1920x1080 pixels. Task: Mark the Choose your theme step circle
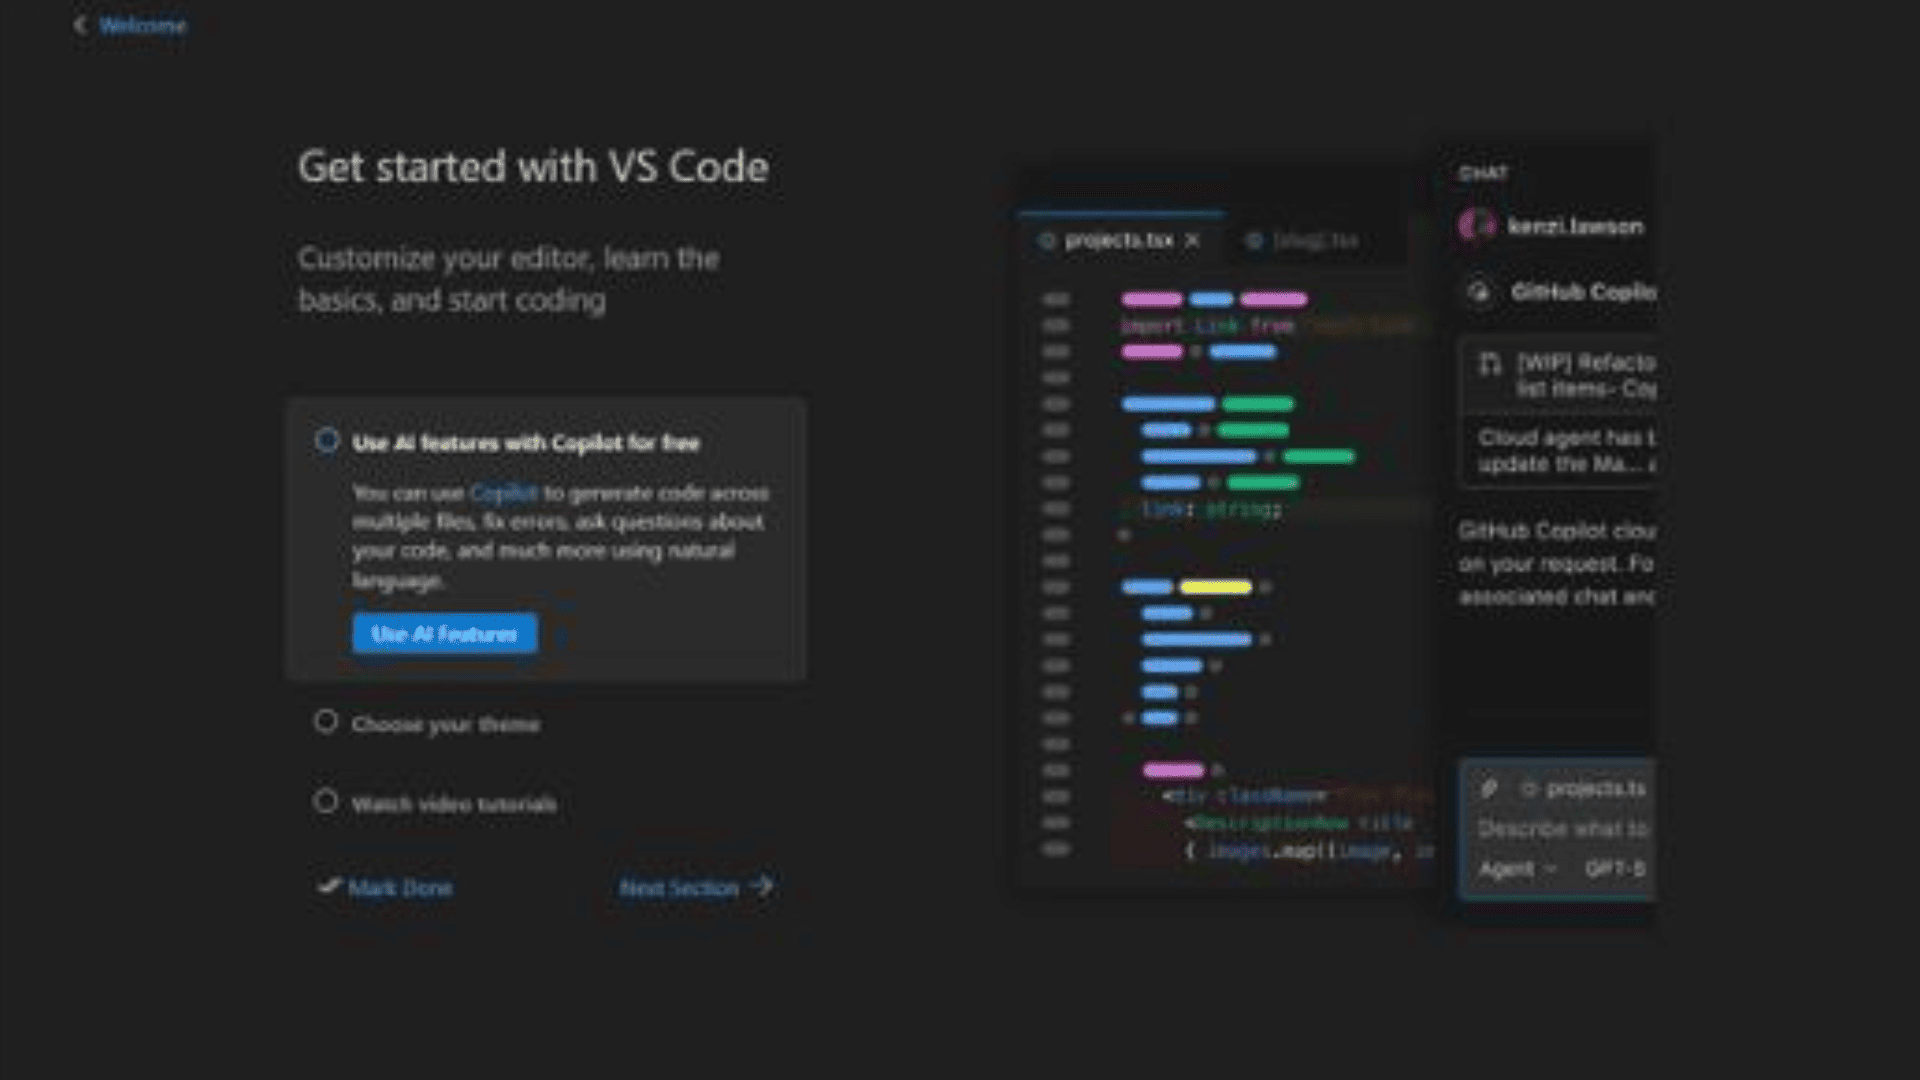coord(326,722)
